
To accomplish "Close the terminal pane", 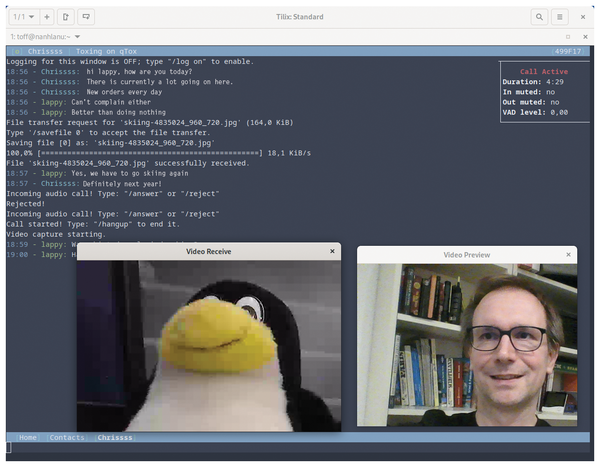I will (x=585, y=37).
